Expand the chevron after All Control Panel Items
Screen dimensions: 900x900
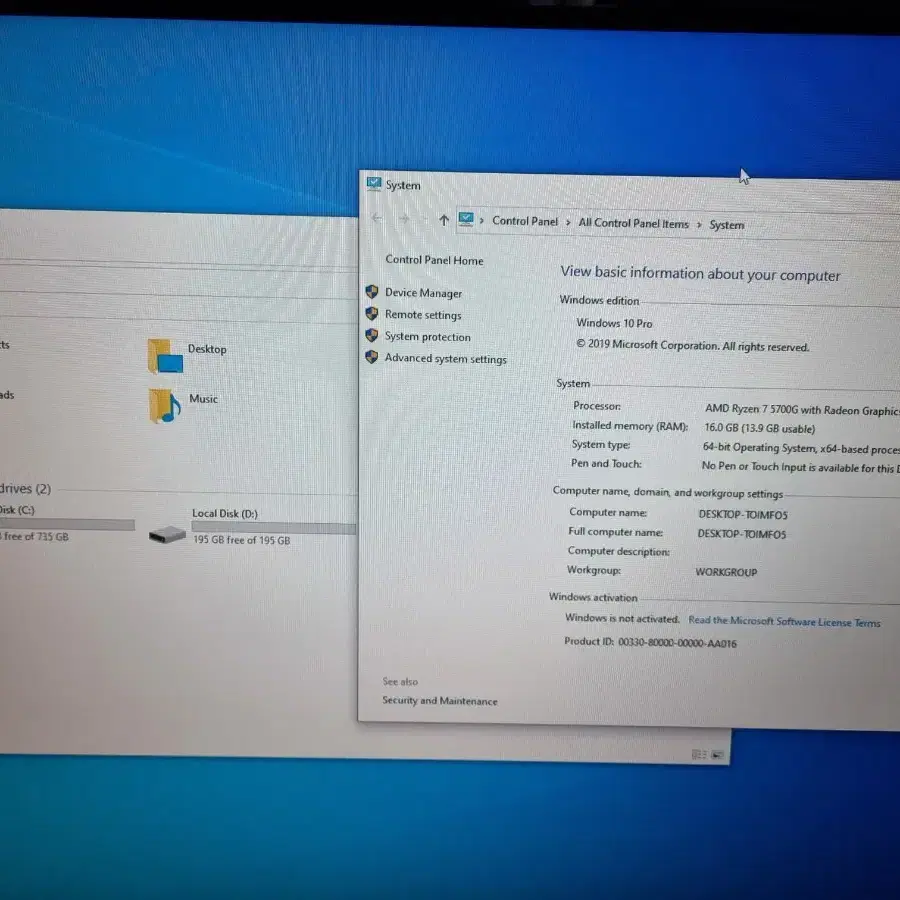(x=699, y=224)
